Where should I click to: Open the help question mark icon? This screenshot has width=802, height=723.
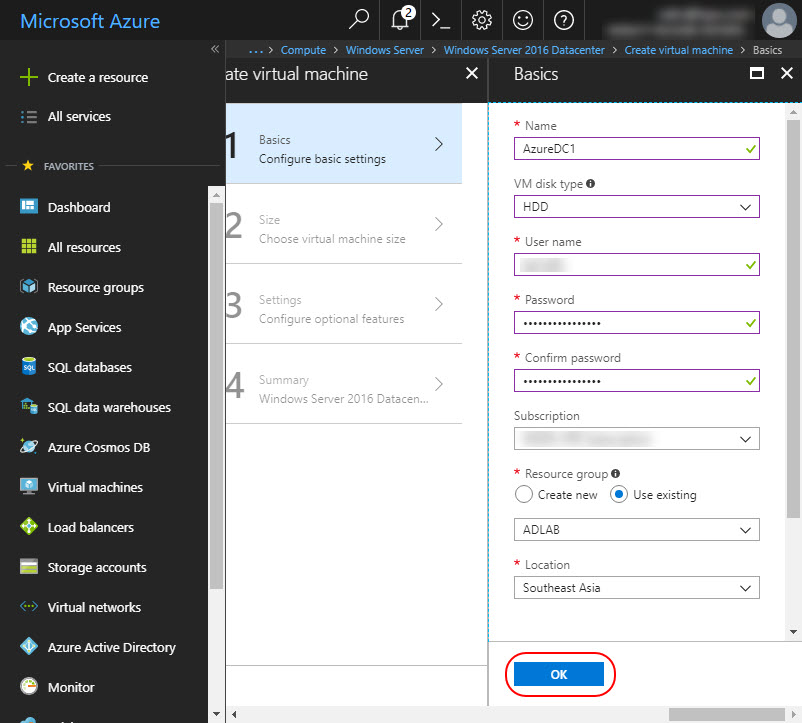click(564, 20)
